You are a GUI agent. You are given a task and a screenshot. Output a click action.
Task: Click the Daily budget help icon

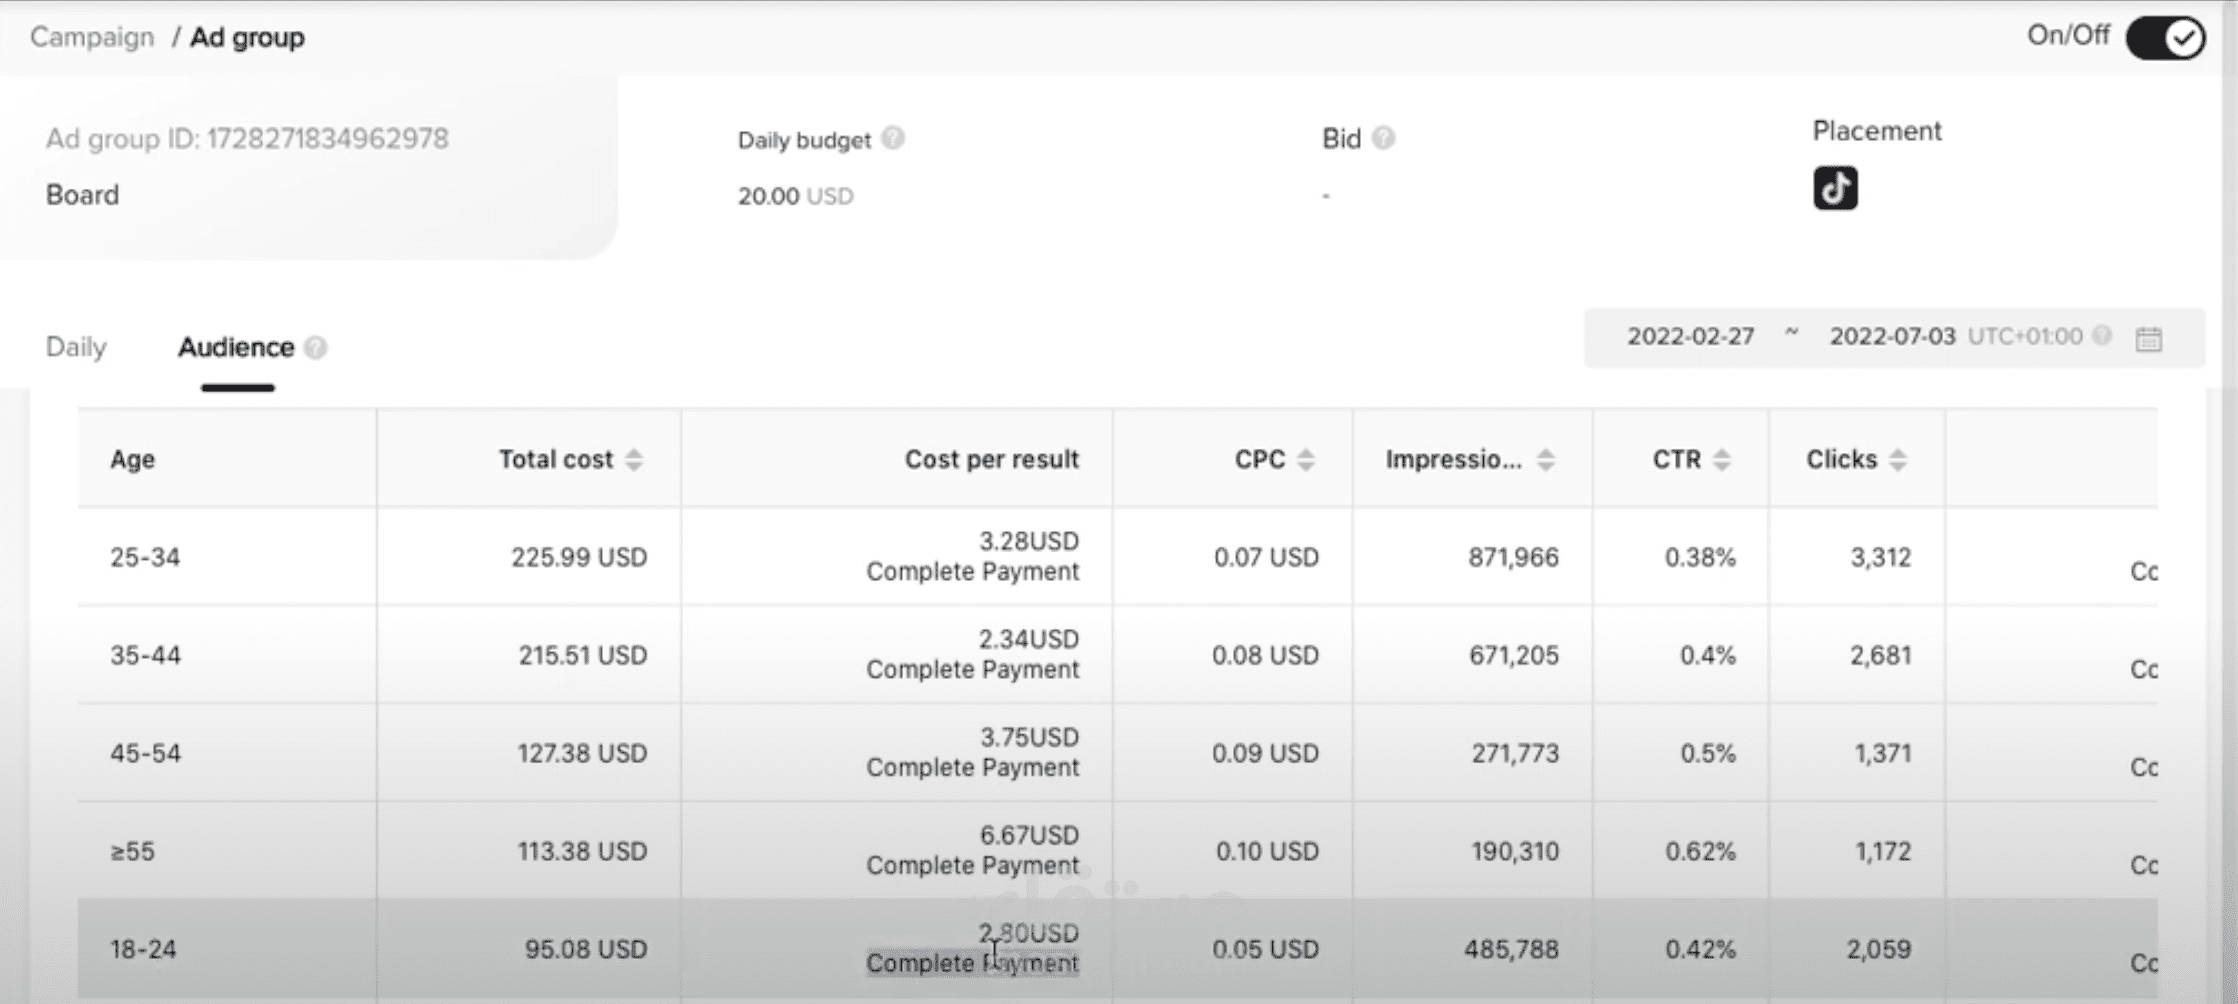(893, 138)
